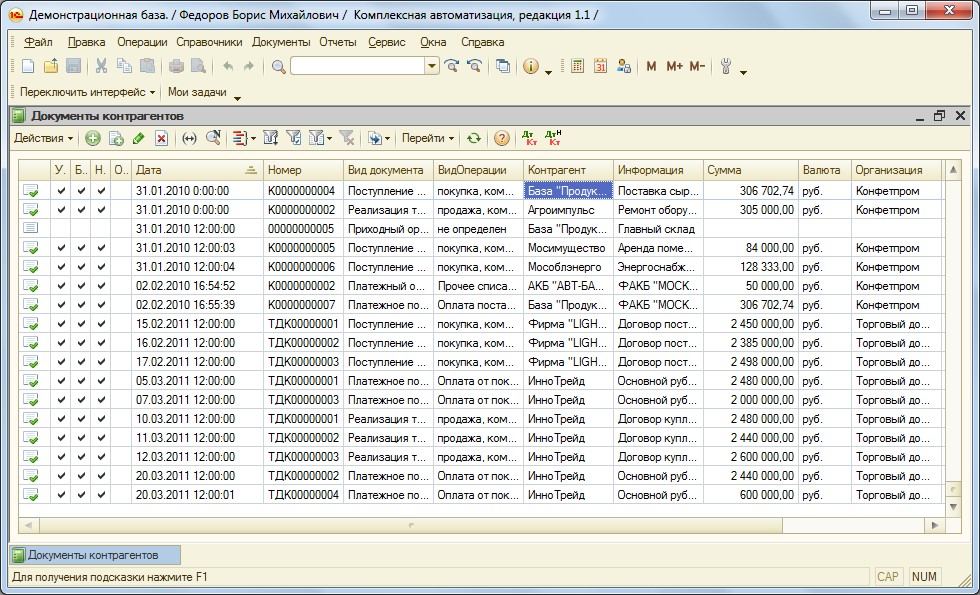Open the calculator from the toolbar
Viewport: 980px width, 595px height.
tap(577, 66)
